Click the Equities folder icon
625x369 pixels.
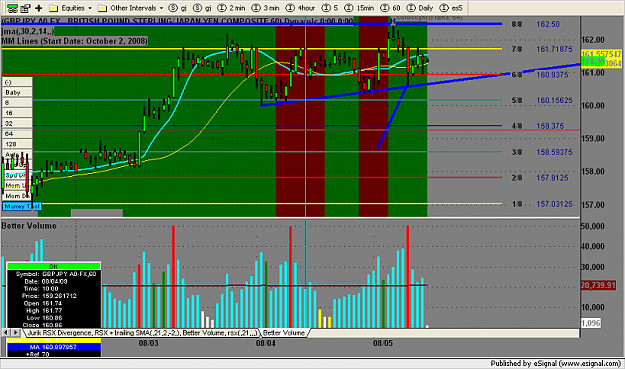[53, 8]
